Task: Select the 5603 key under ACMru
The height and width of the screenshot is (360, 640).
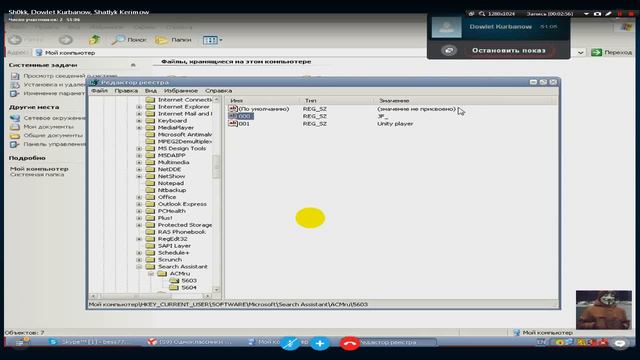Action: tap(183, 280)
